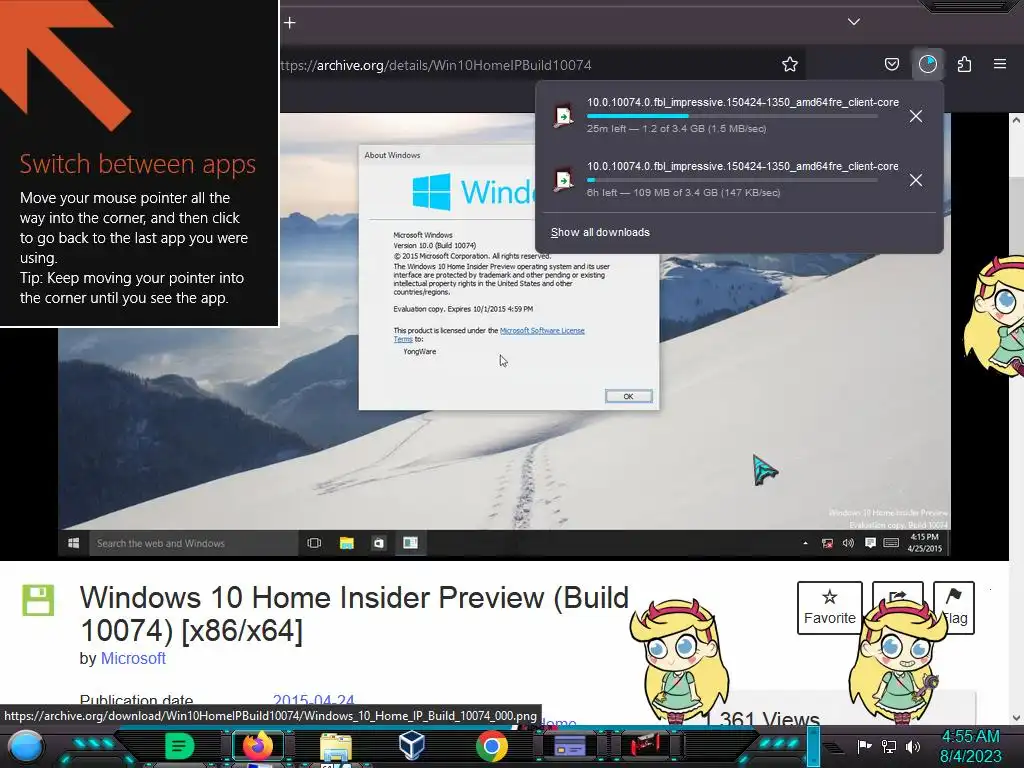1024x768 pixels.
Task: Open the Windows 10 About Windows screenshot thumbnail
Action: tap(504, 334)
